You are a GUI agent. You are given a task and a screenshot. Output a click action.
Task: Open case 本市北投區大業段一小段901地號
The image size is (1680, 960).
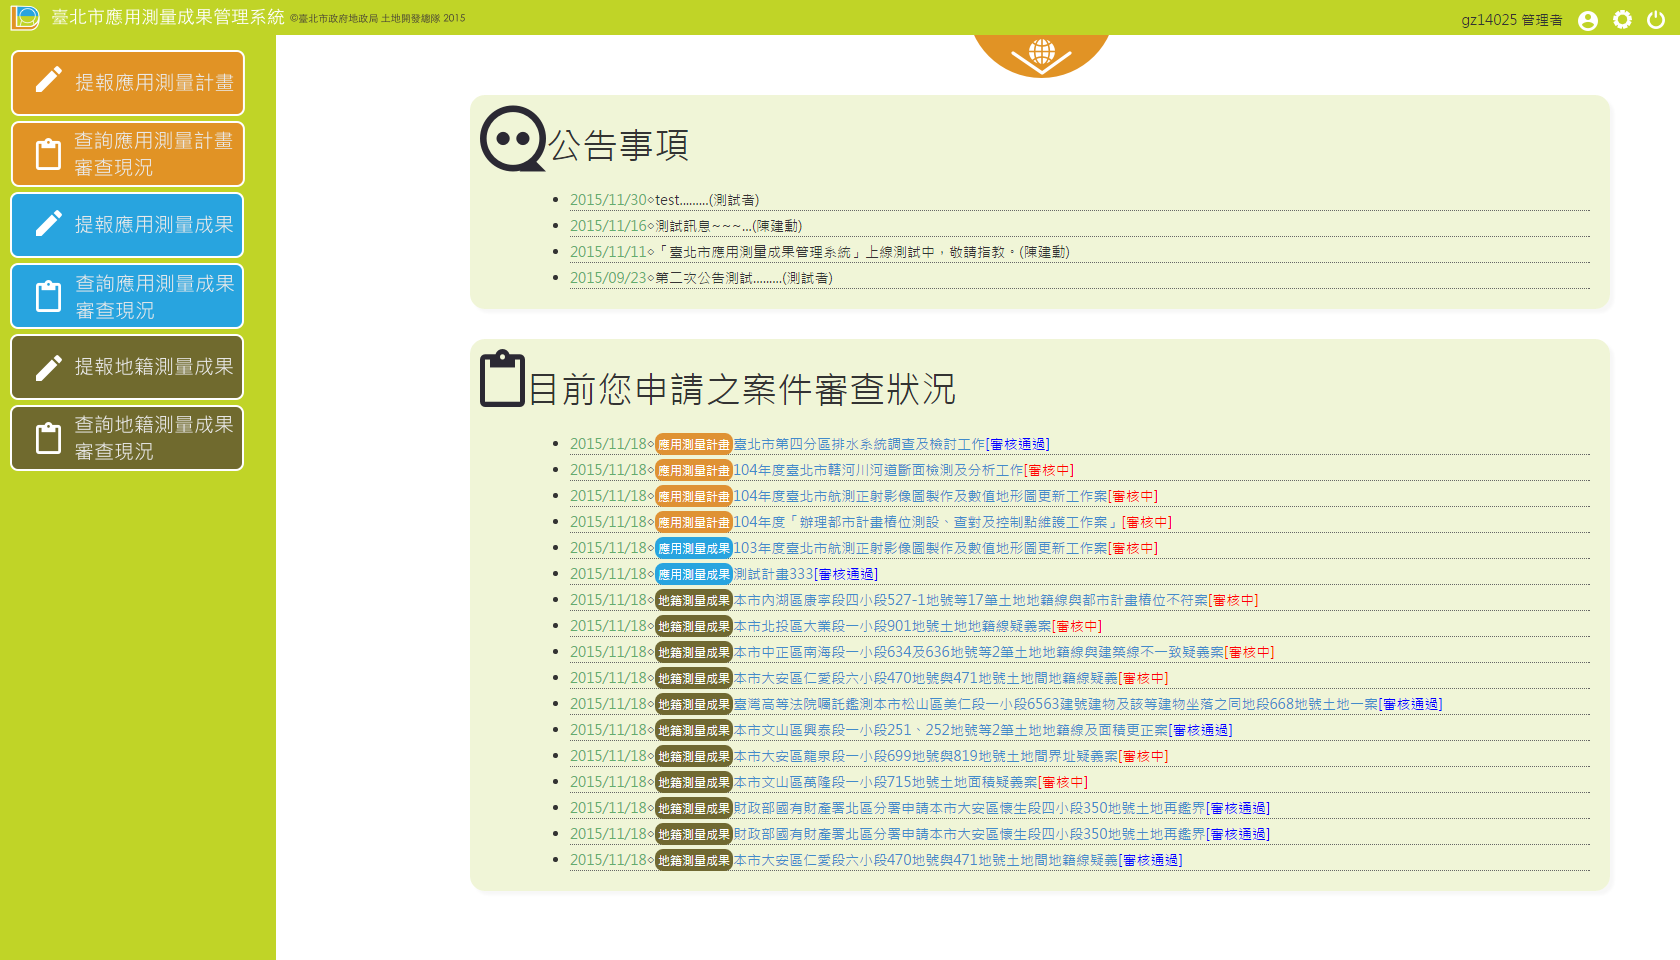[892, 626]
